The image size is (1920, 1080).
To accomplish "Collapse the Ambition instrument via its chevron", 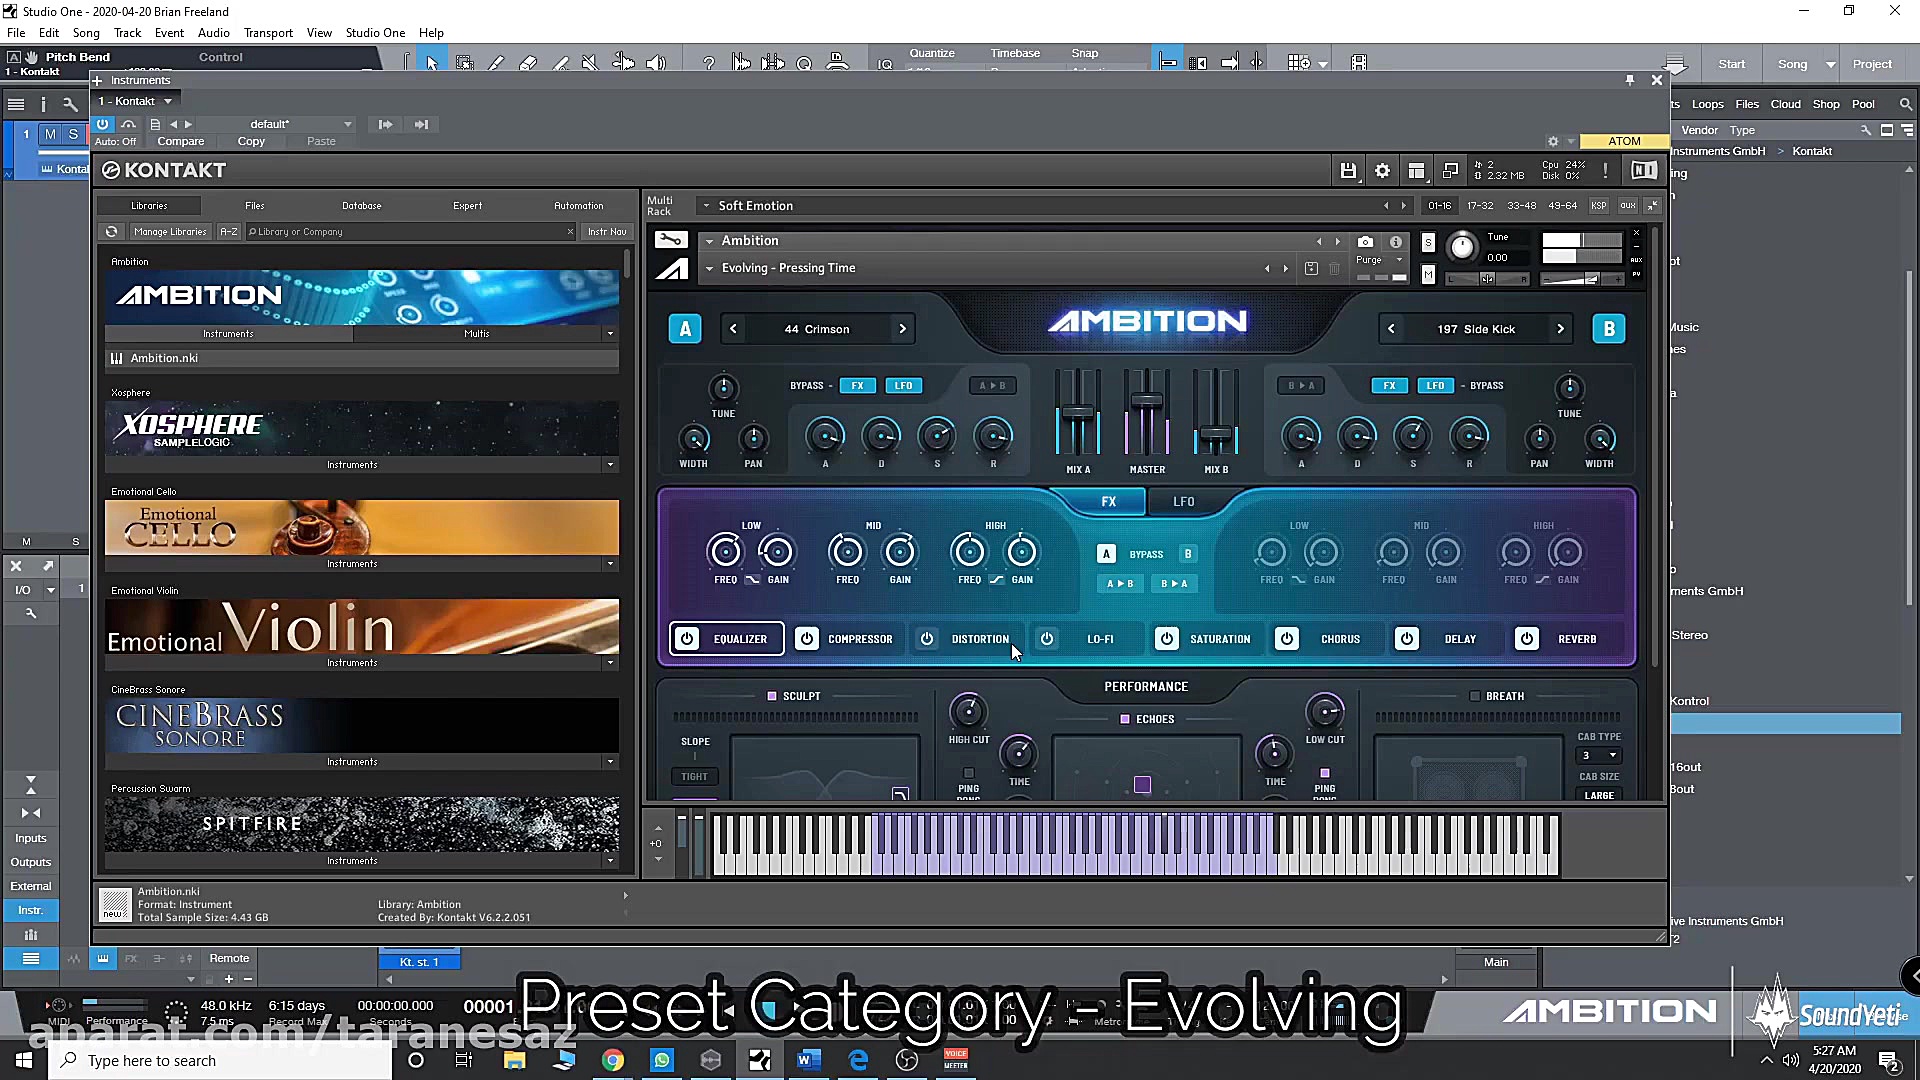I will point(709,240).
